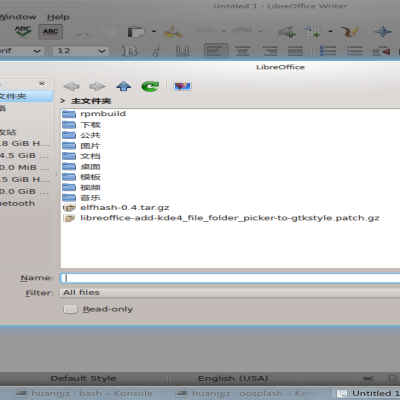Enable the Read-only checkbox
The image size is (400, 400).
70,309
